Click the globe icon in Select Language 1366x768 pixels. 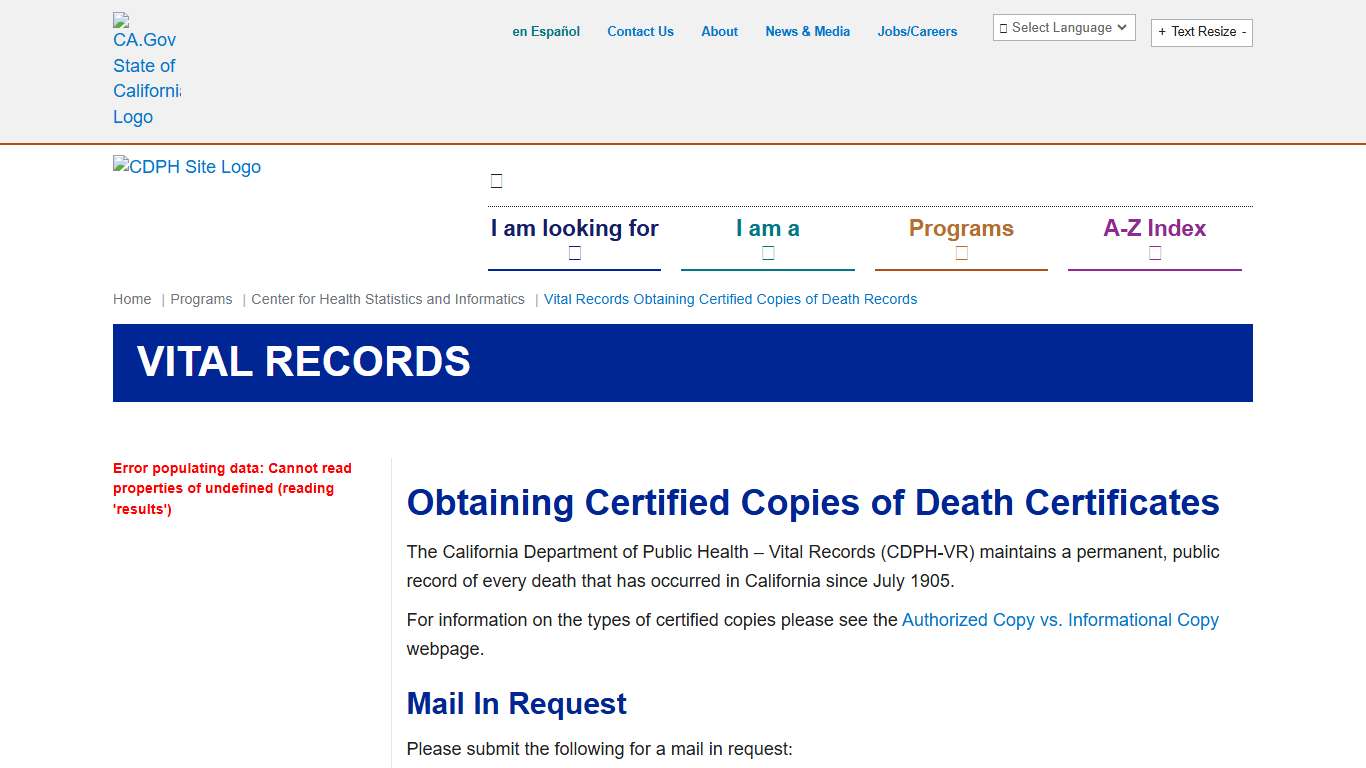coord(1003,27)
